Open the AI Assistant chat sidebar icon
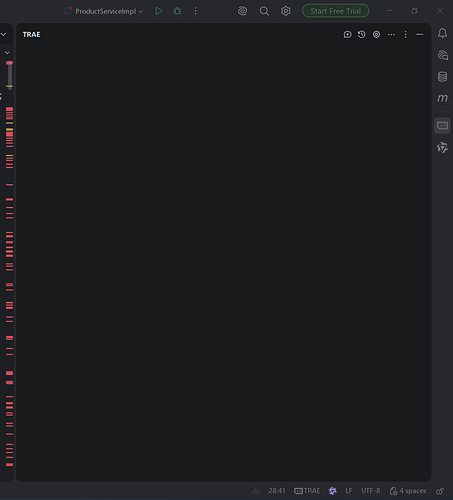 click(442, 55)
